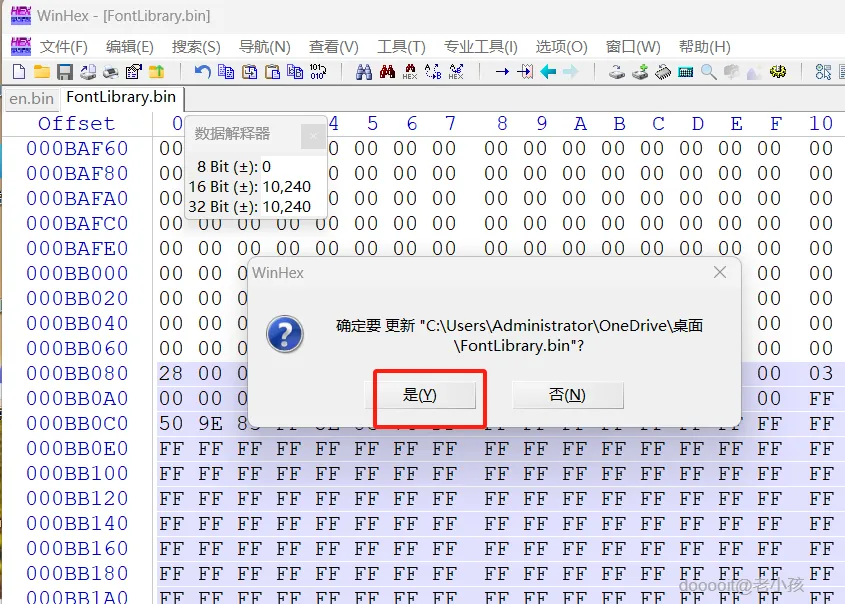Screen dimensions: 845x604
Task: Select offset row 000BB180
Action: pos(77,574)
